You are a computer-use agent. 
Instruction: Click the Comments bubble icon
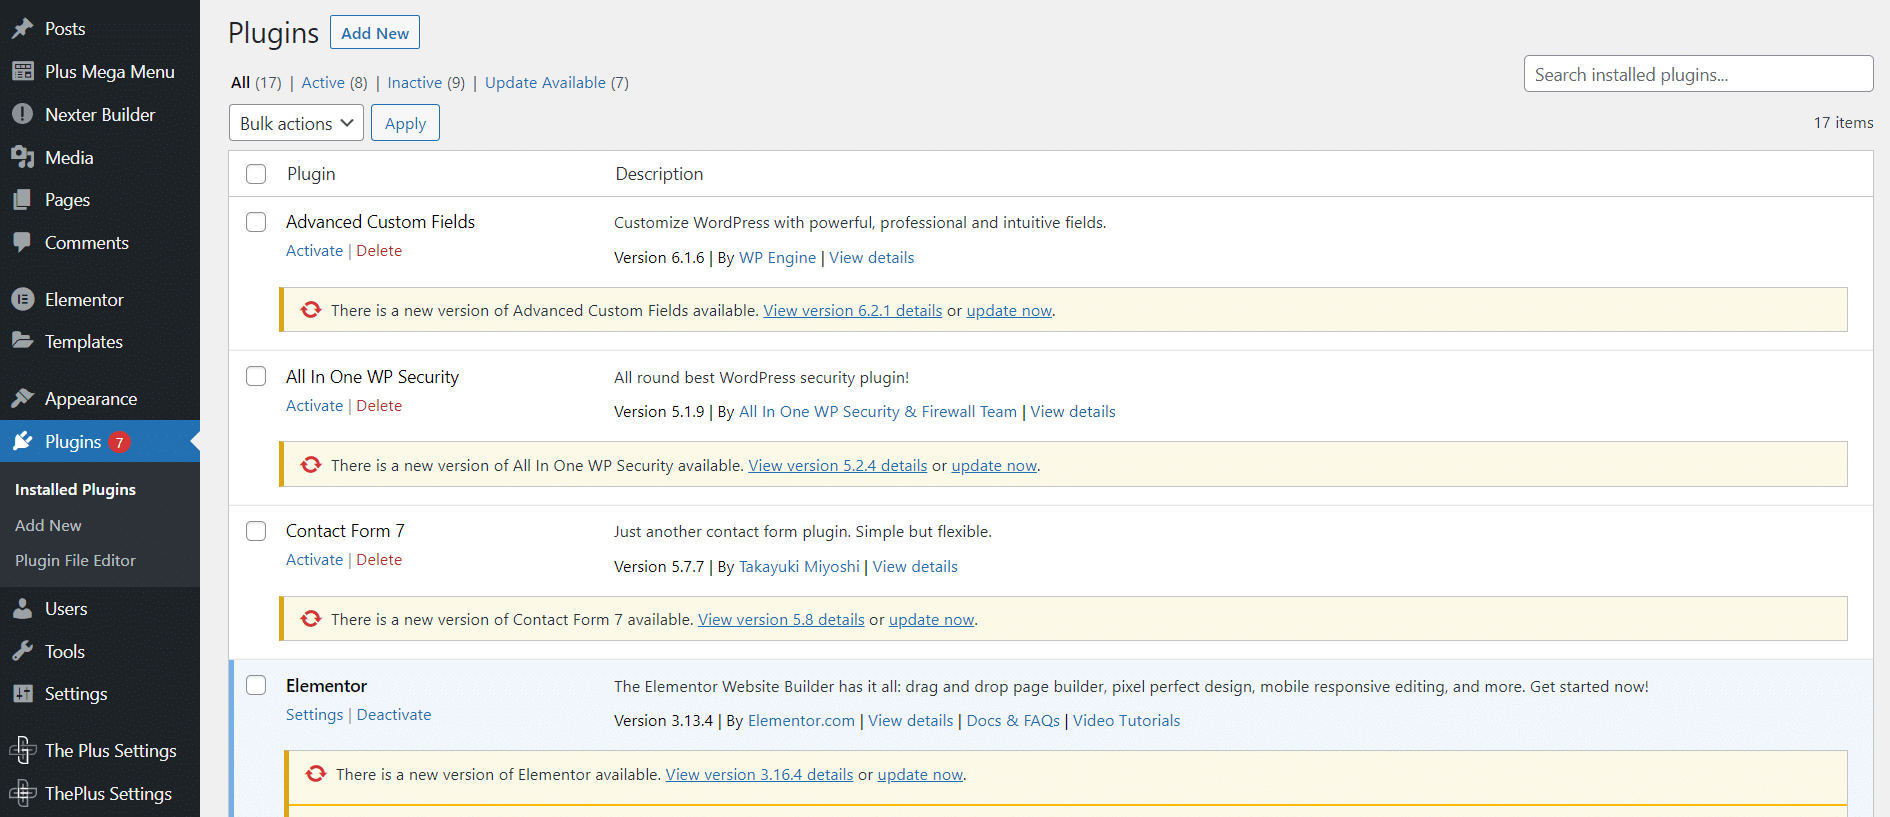coord(22,243)
